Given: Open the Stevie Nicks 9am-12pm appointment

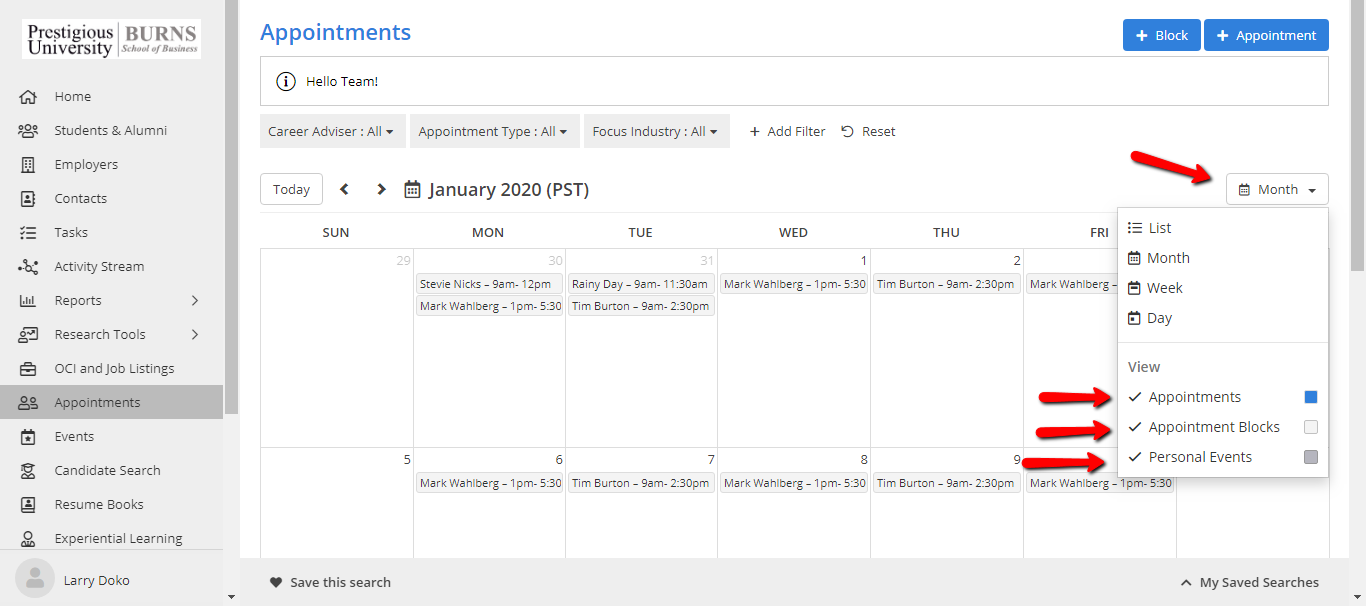Looking at the screenshot, I should [488, 284].
